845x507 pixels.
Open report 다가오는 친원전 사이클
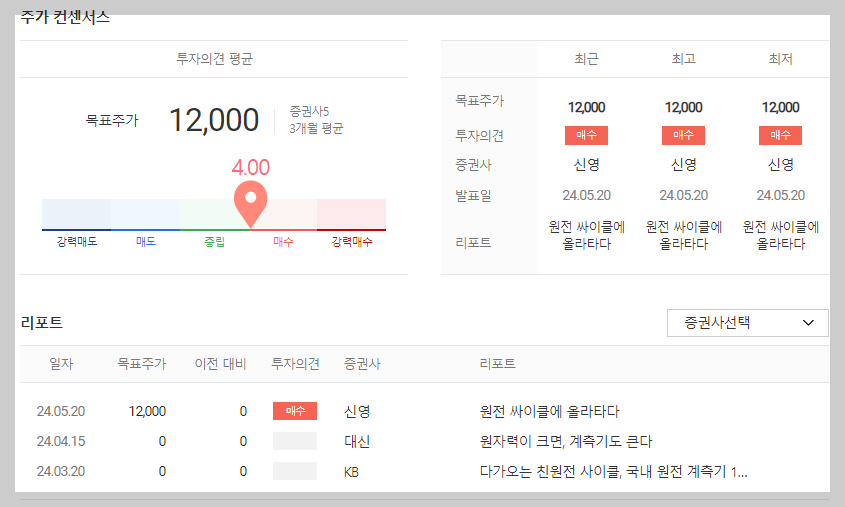[613, 472]
